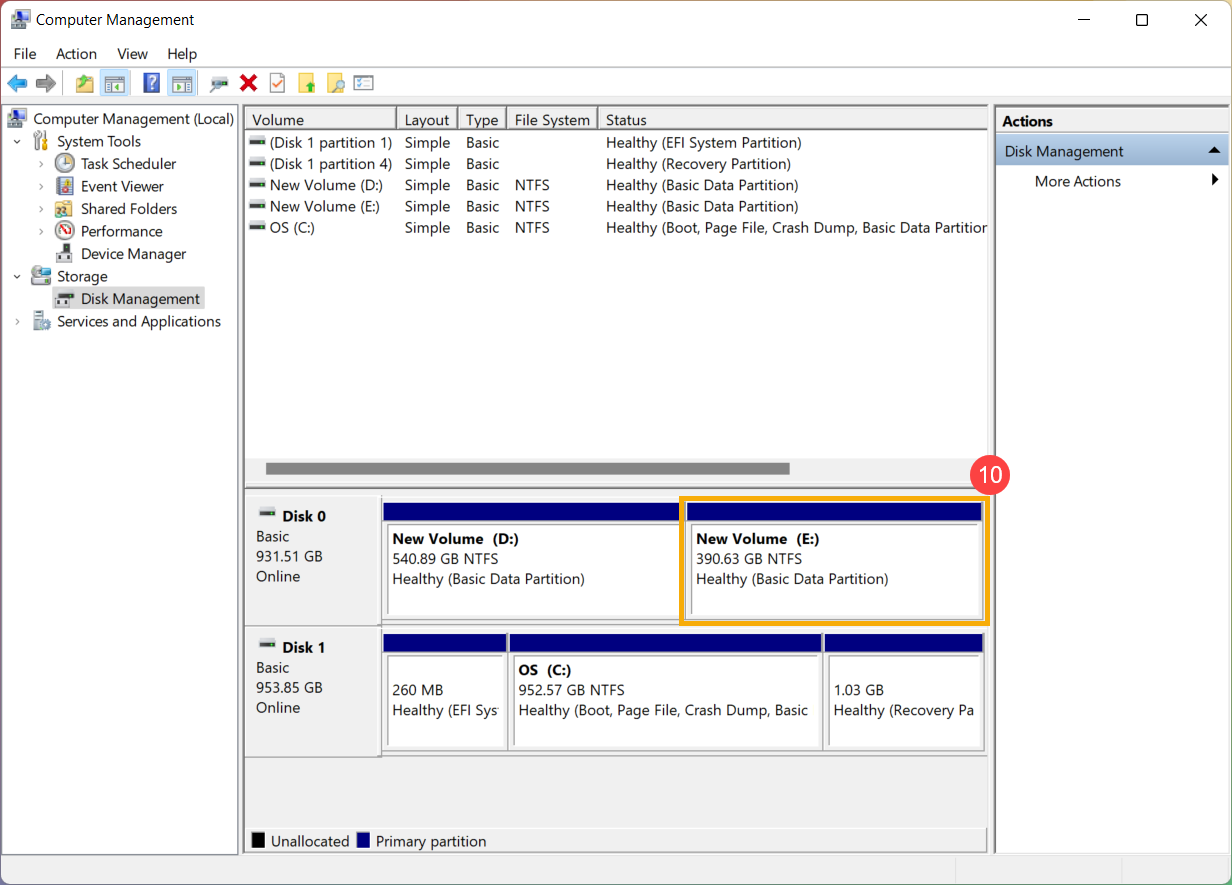Image resolution: width=1232 pixels, height=885 pixels.
Task: Click More Actions in the Actions pane
Action: [1078, 181]
